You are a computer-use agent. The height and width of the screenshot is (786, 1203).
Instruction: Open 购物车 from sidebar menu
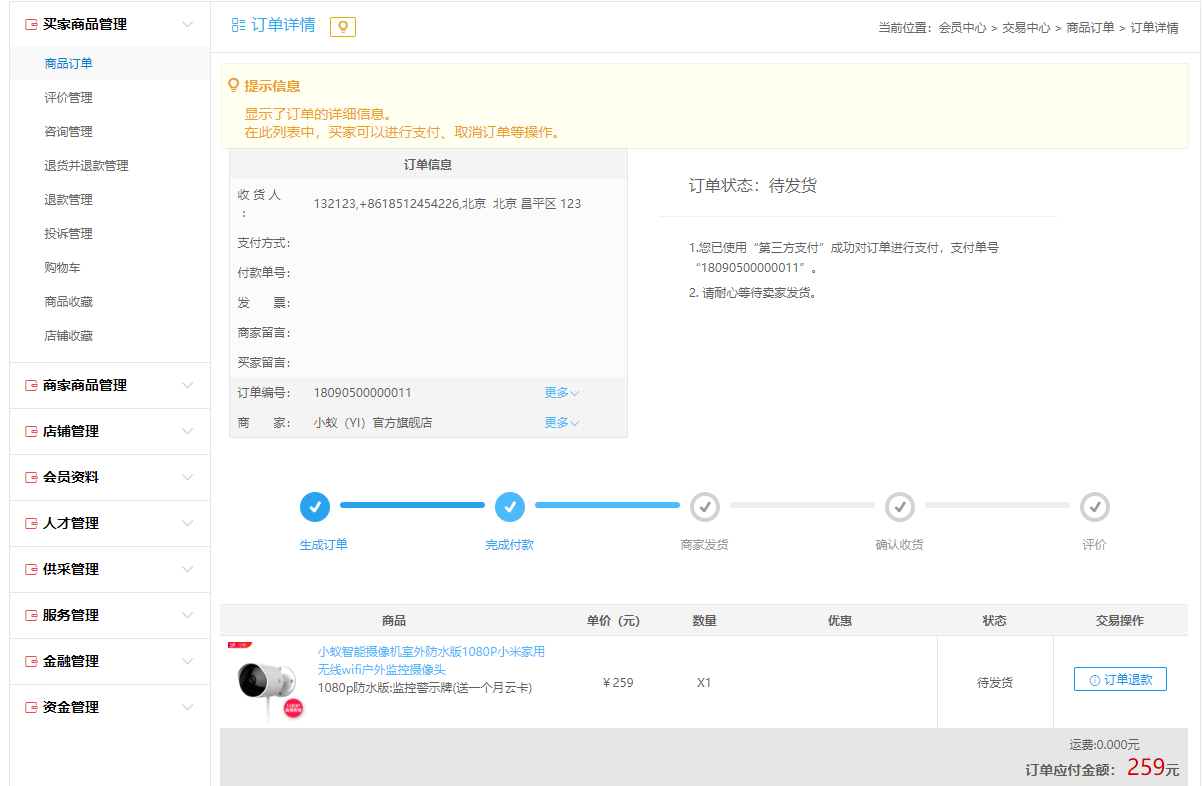pyautogui.click(x=62, y=268)
